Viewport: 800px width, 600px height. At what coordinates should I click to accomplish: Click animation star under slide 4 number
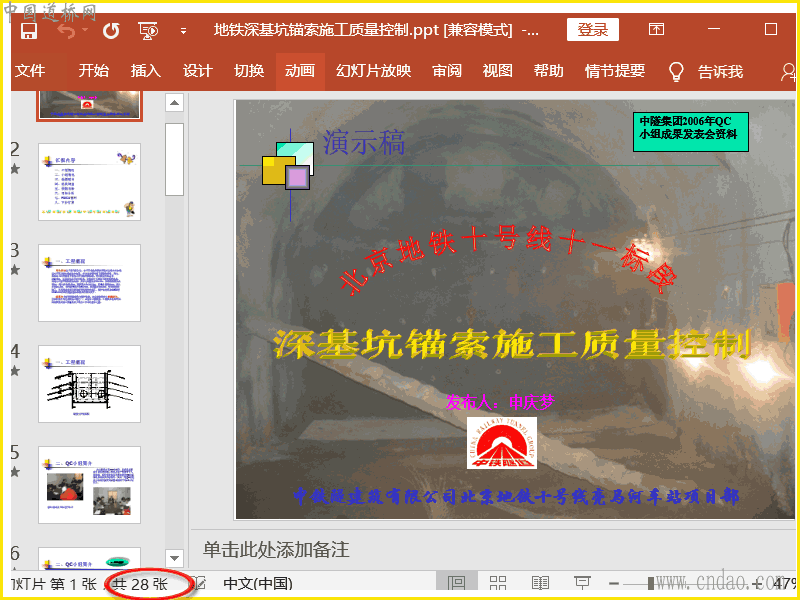tap(15, 370)
